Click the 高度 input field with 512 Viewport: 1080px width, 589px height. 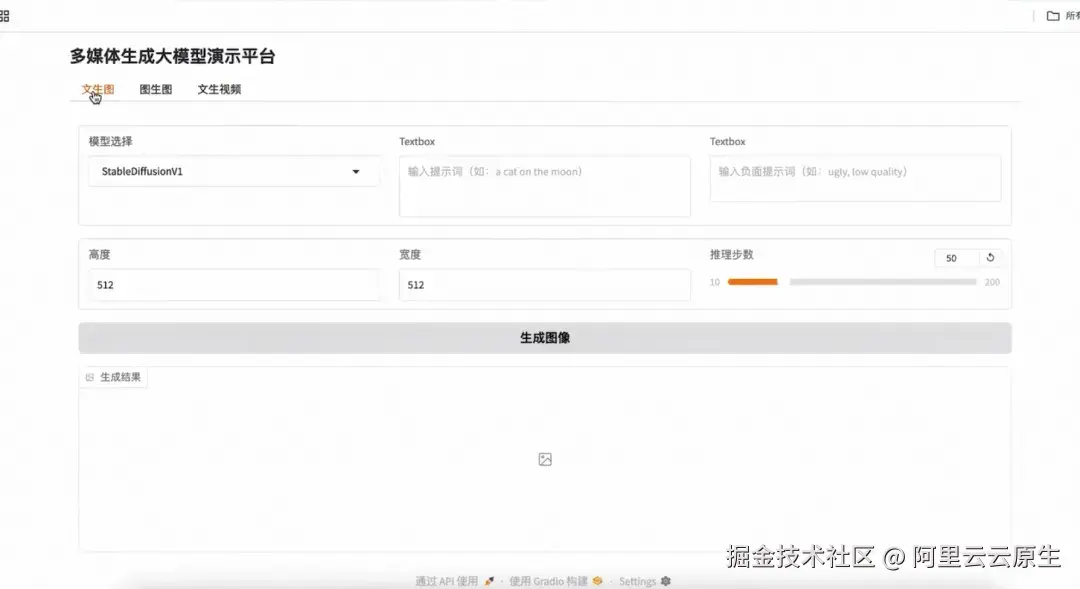pyautogui.click(x=233, y=285)
